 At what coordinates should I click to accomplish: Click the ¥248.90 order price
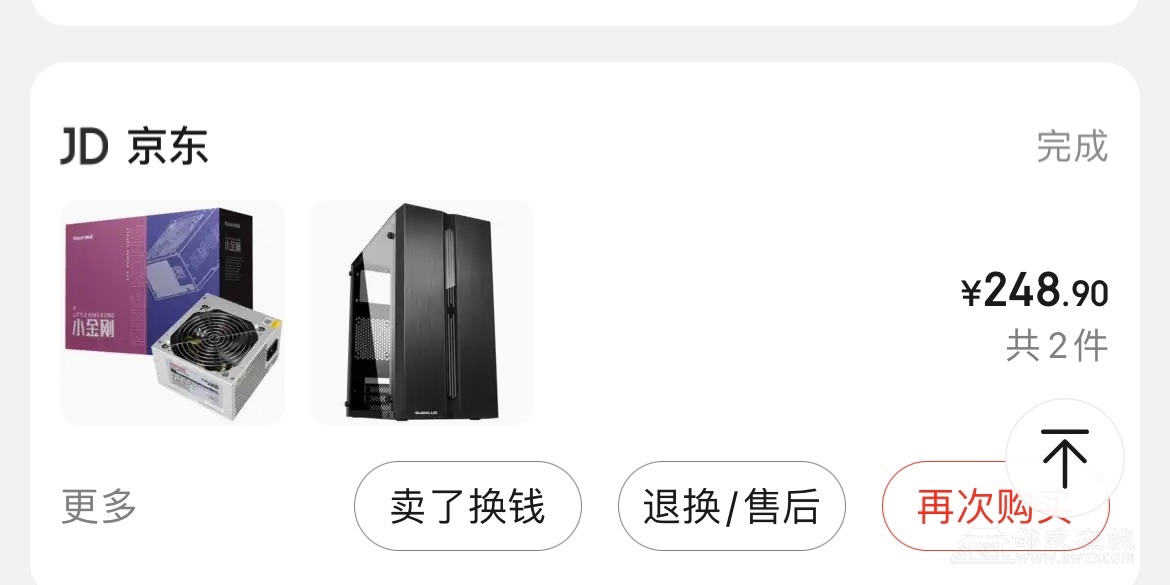pos(1034,290)
